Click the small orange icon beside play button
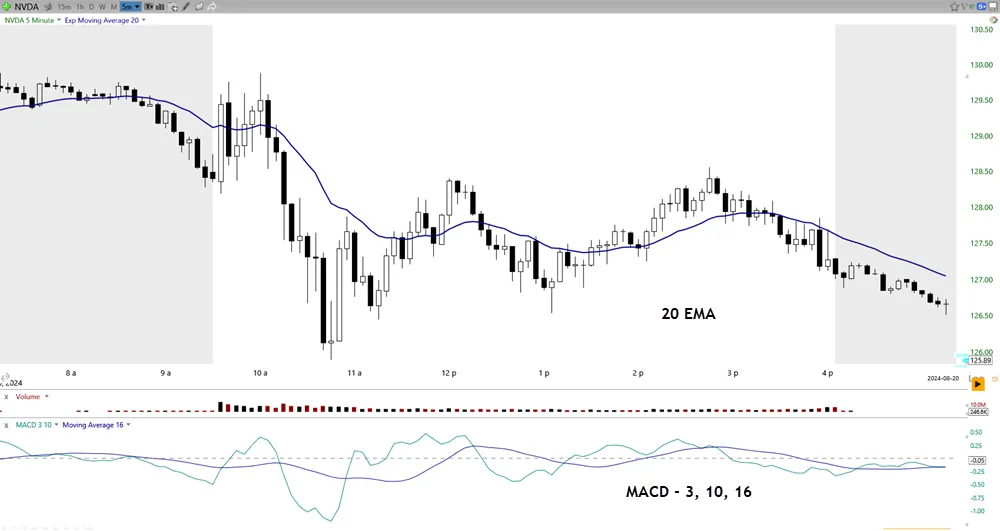The height and width of the screenshot is (531, 1000). (995, 379)
